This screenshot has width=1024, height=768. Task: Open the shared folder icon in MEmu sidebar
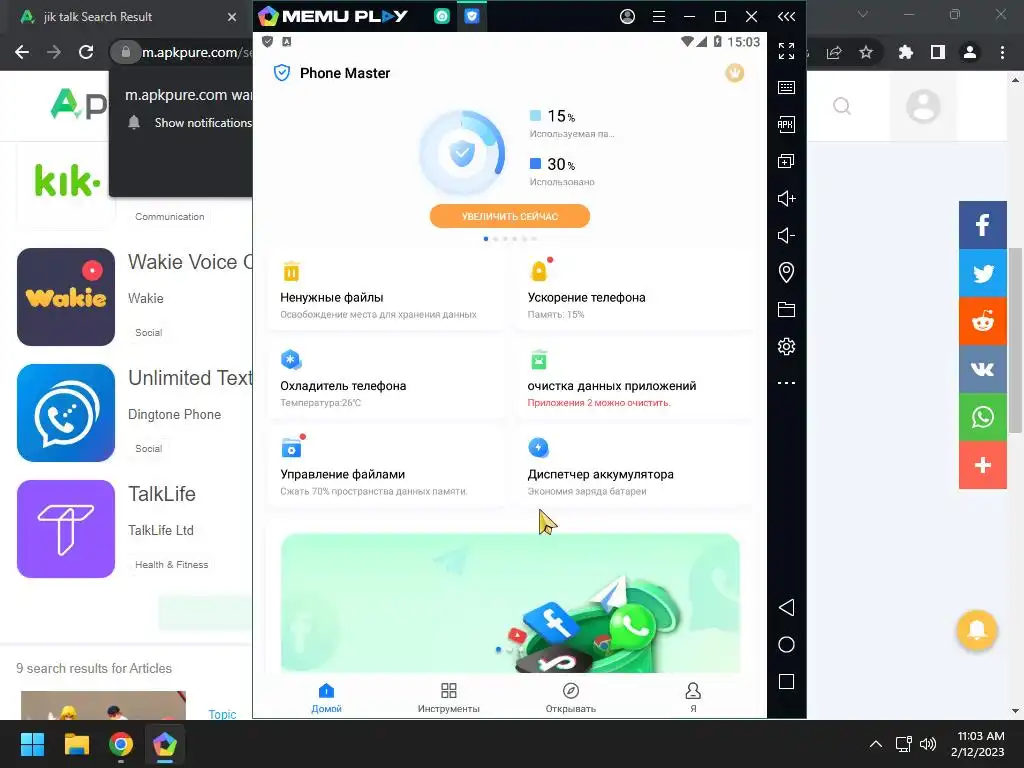pos(786,310)
